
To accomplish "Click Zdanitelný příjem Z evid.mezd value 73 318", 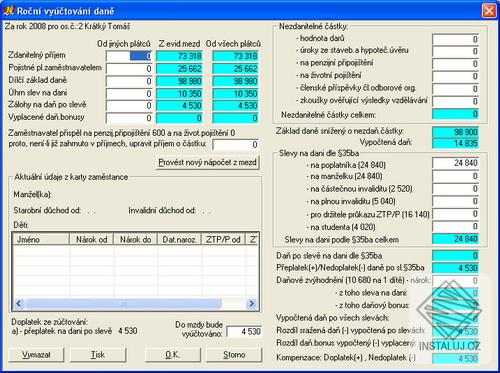I will (179, 56).
